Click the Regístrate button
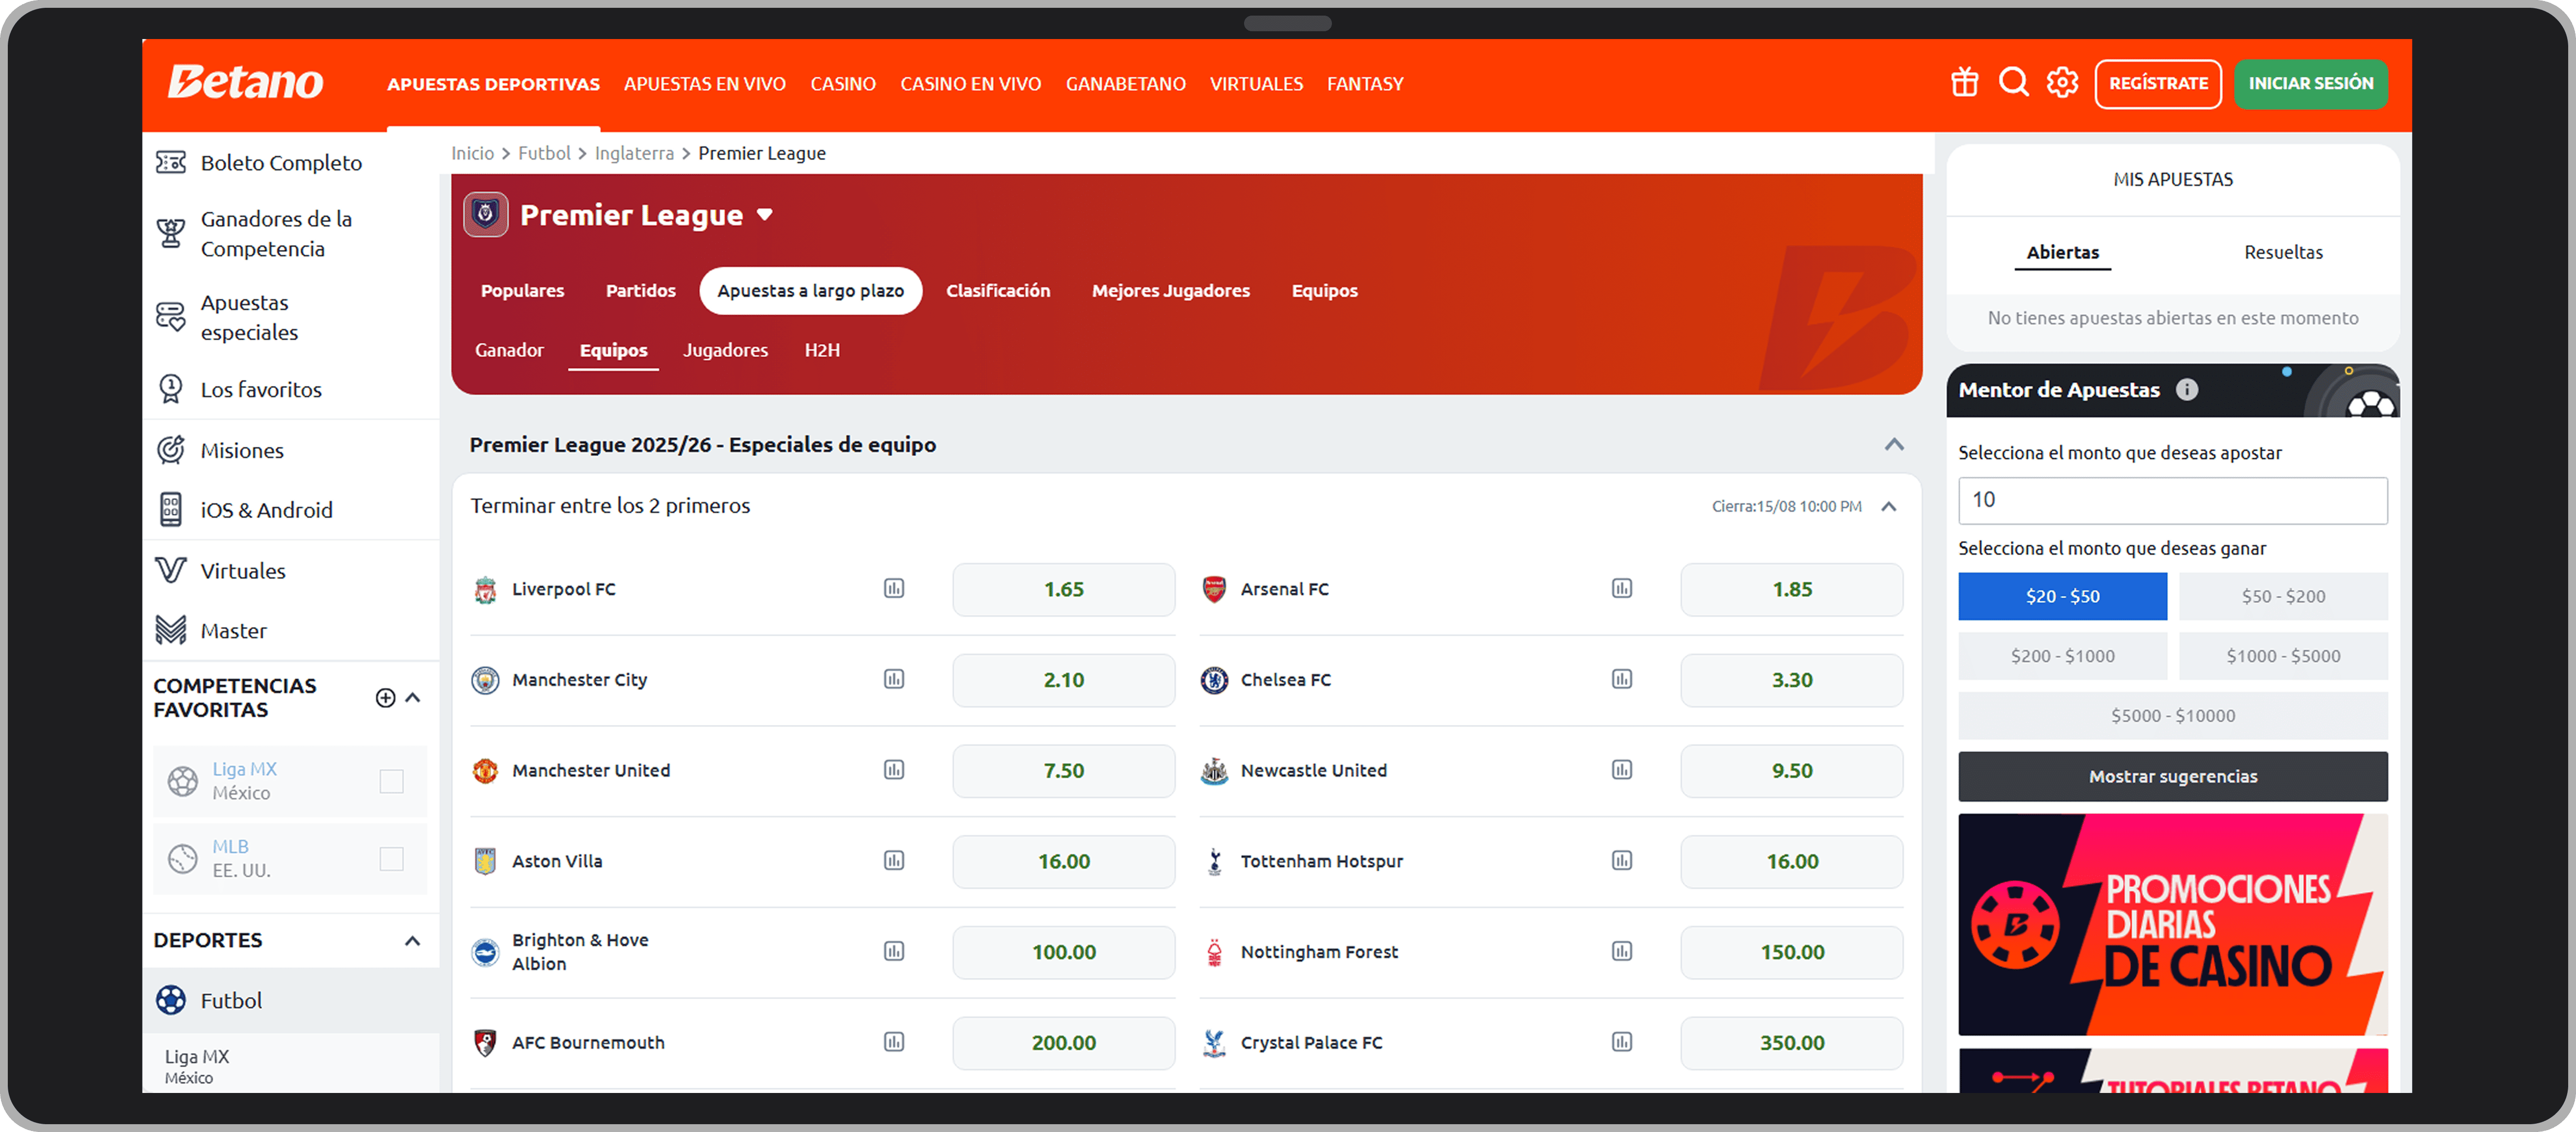Screen dimensions: 2576x1132 click(x=2158, y=84)
